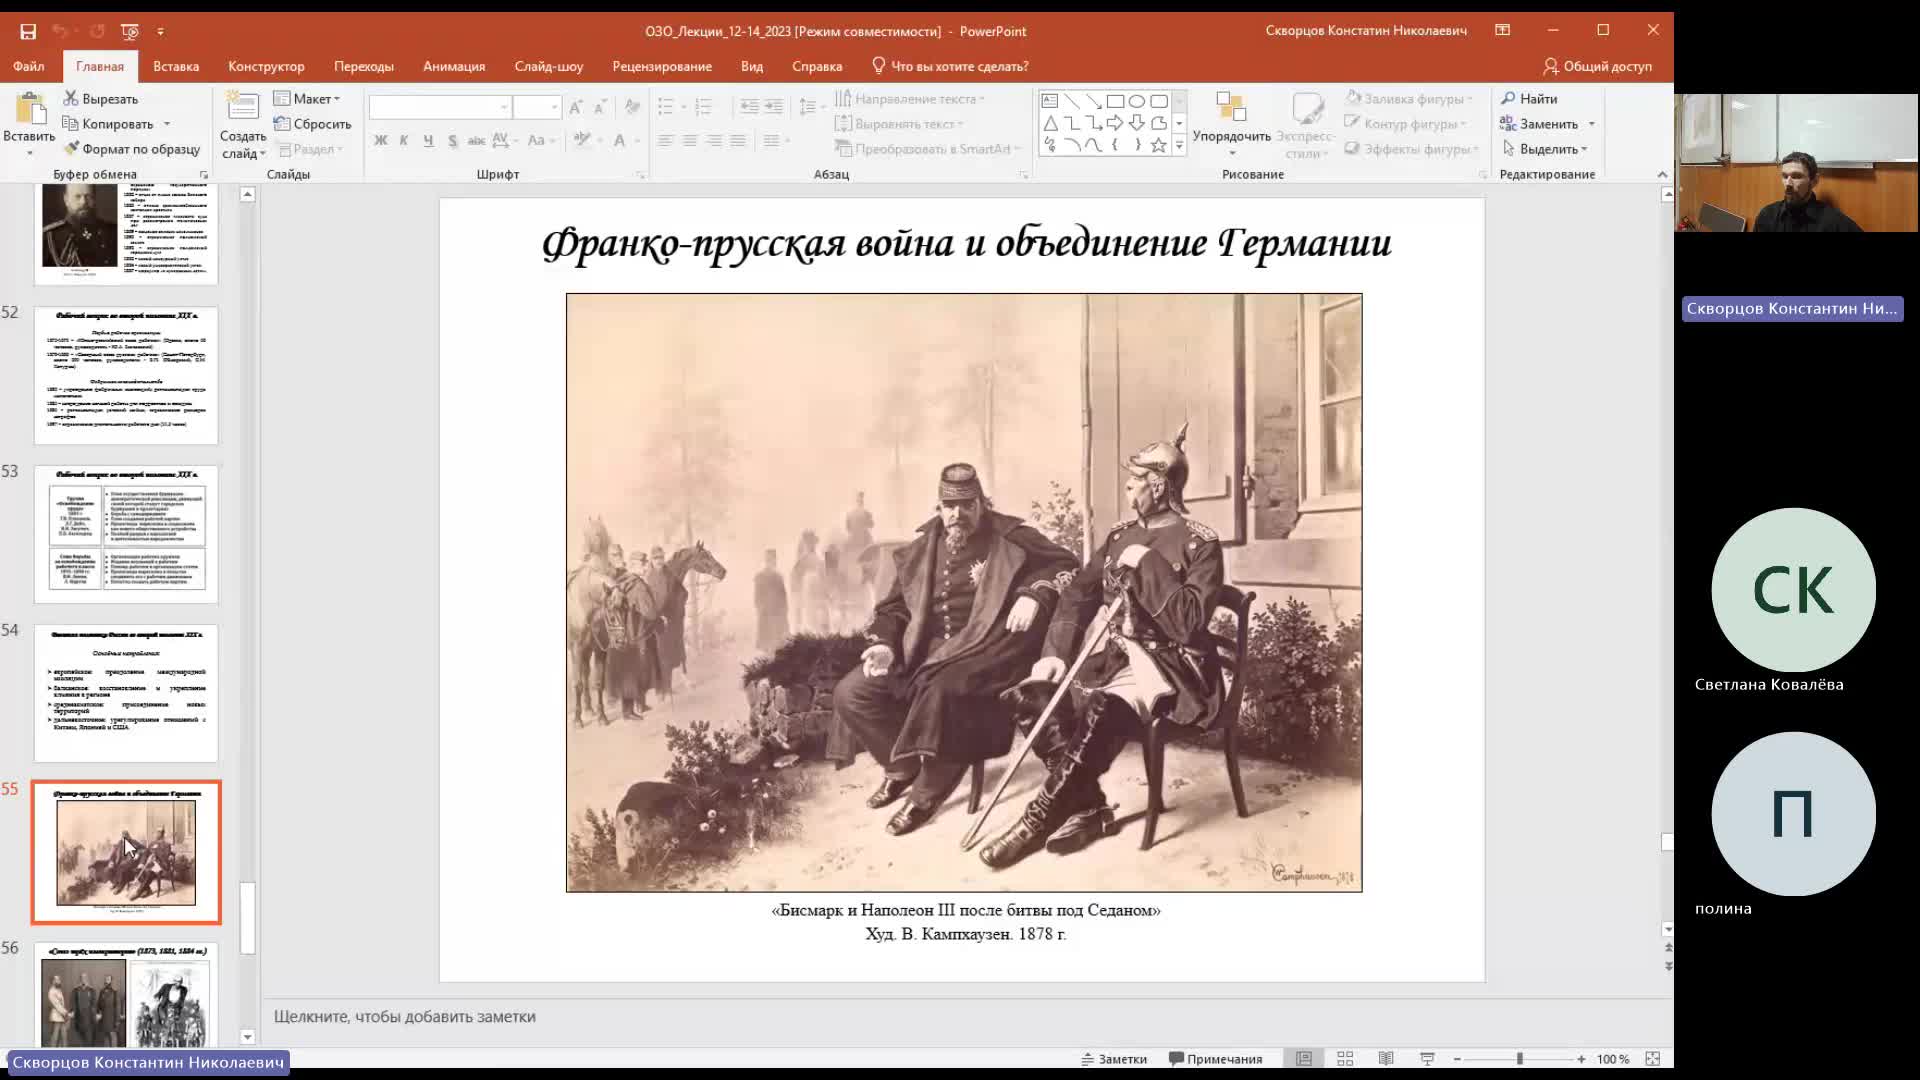
Task: Click zoom out minus button
Action: point(1457,1059)
